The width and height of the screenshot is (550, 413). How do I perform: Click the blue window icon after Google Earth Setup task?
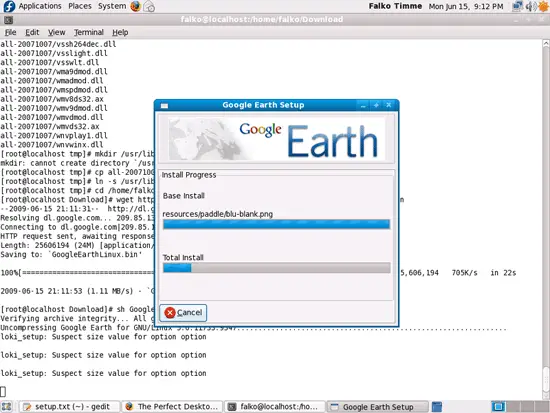point(437,407)
